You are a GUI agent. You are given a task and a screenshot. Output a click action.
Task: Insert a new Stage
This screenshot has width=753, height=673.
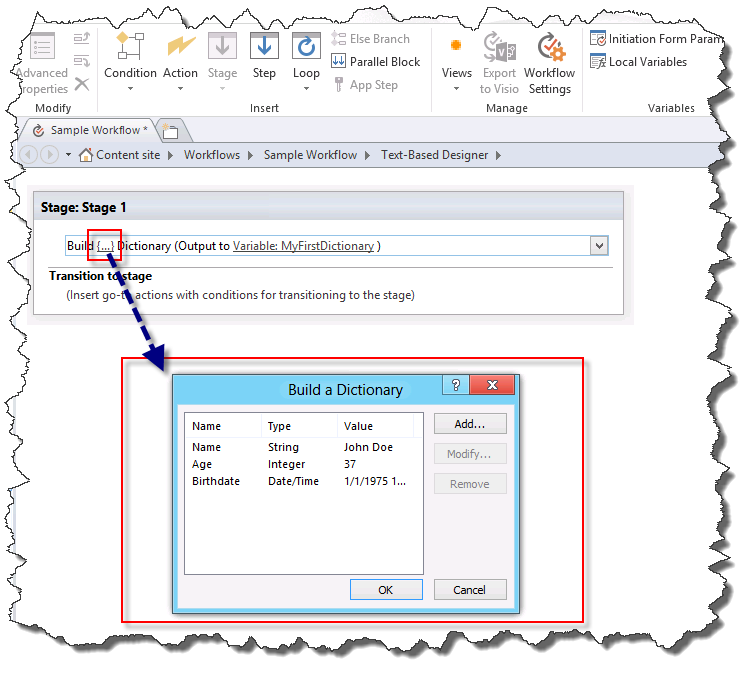pyautogui.click(x=222, y=61)
